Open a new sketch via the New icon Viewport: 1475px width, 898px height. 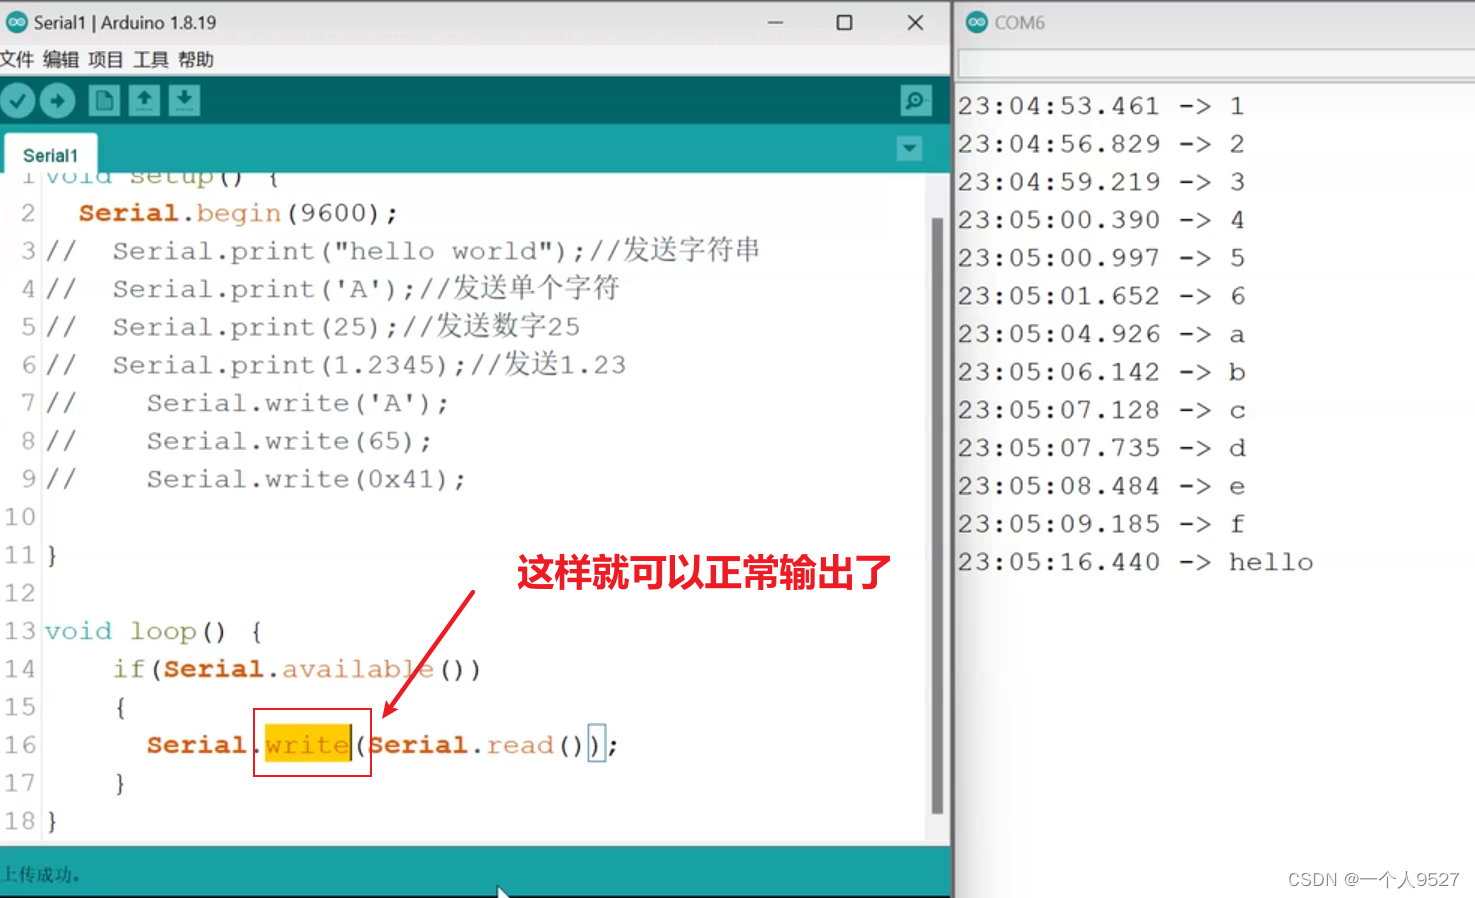pyautogui.click(x=103, y=100)
